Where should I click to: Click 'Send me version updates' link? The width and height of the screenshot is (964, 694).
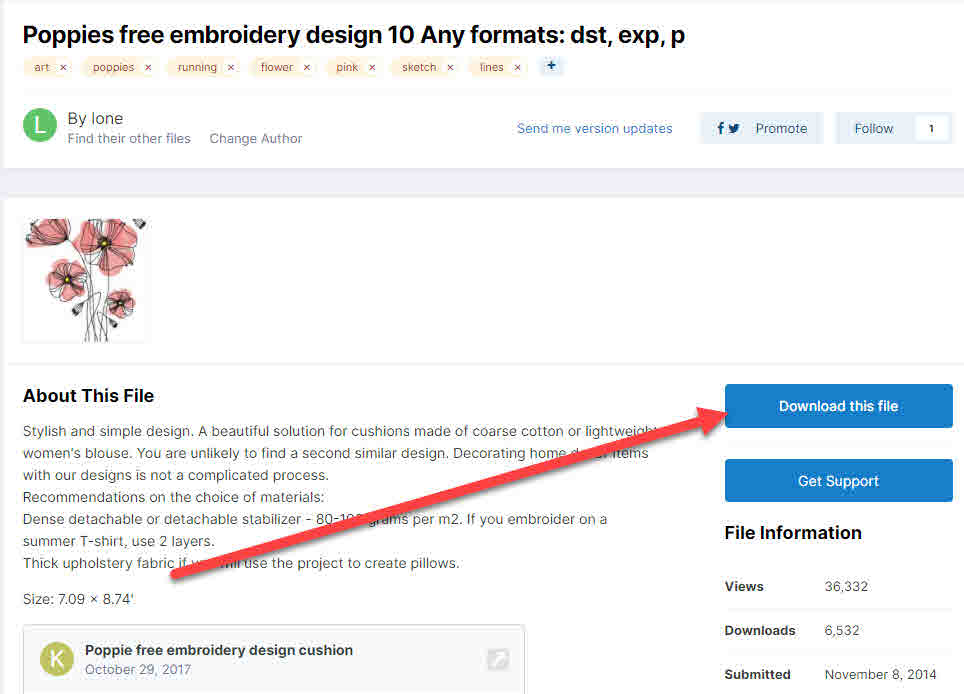(x=594, y=128)
